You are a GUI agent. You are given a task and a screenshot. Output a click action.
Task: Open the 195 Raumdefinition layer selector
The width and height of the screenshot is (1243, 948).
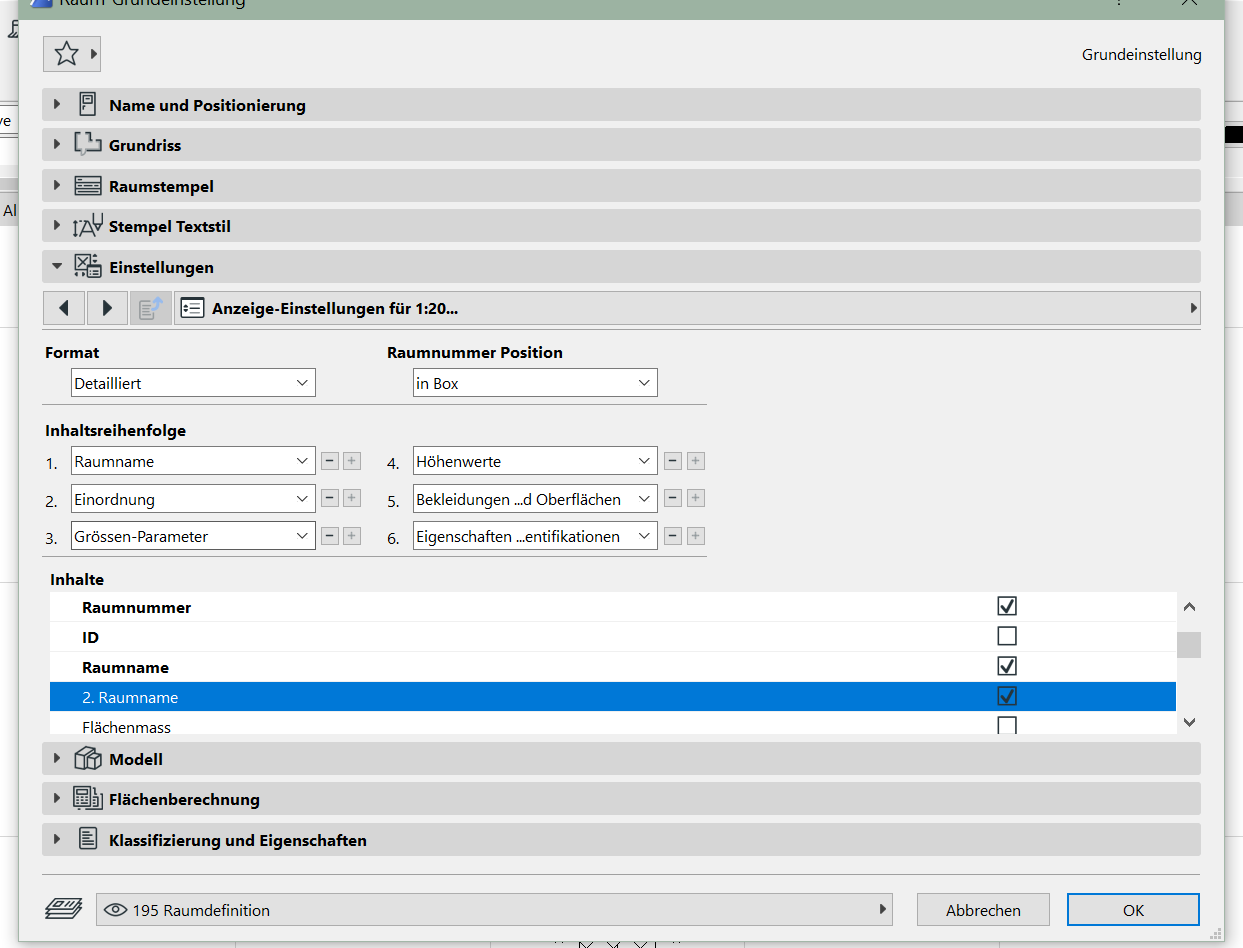click(494, 910)
